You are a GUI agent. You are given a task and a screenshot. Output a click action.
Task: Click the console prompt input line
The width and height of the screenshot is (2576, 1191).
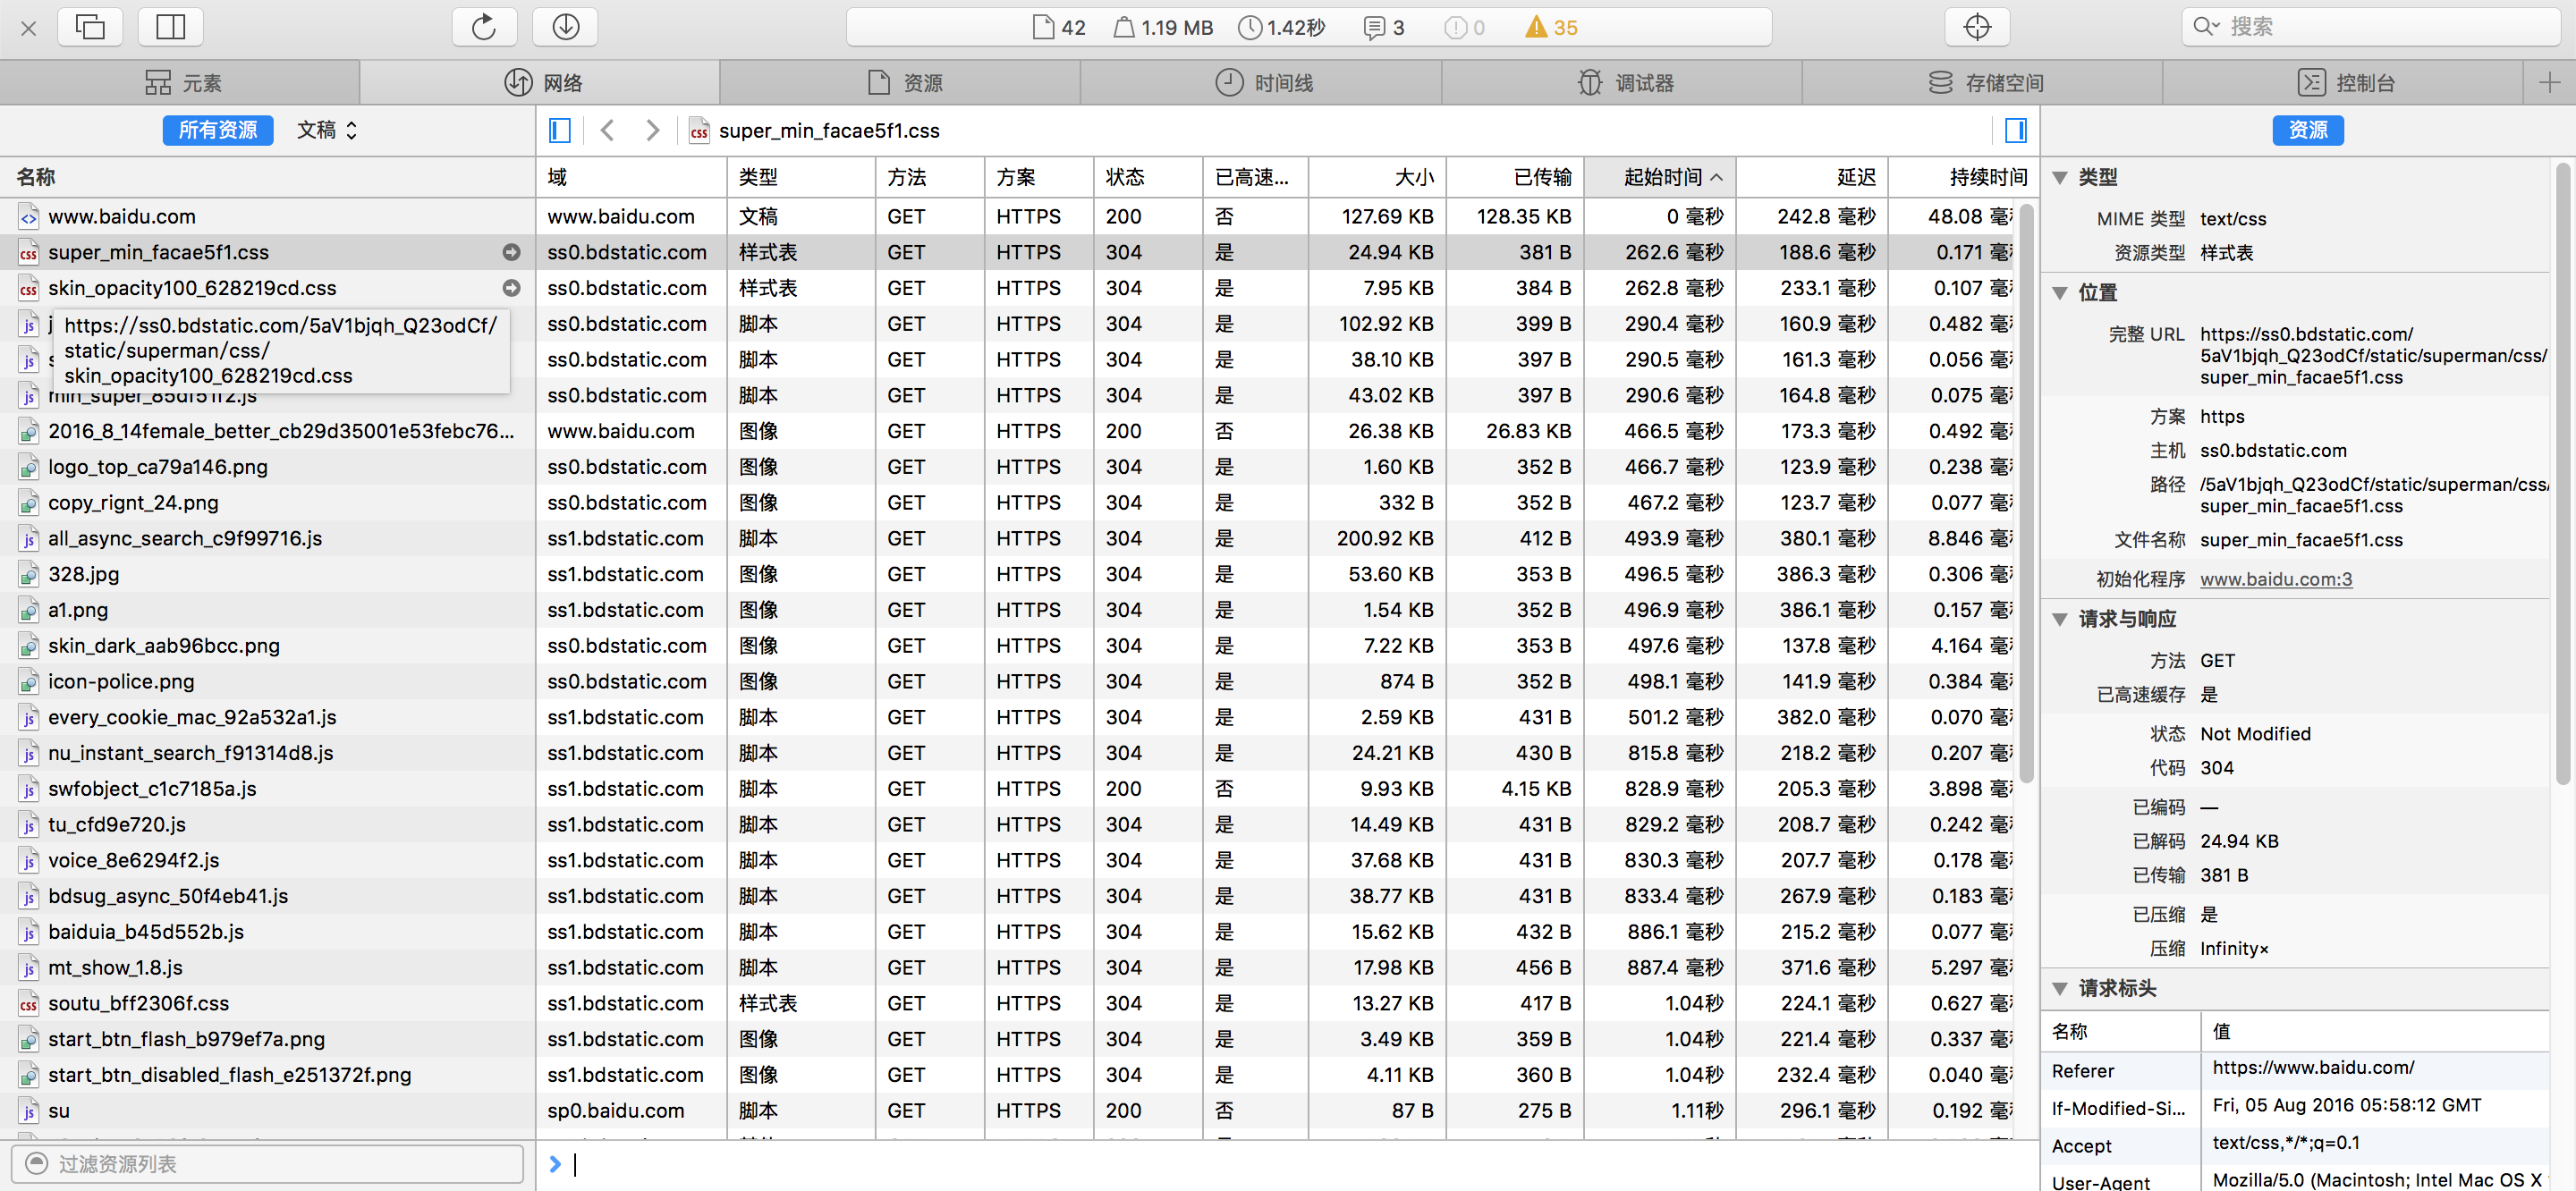coord(1290,1164)
